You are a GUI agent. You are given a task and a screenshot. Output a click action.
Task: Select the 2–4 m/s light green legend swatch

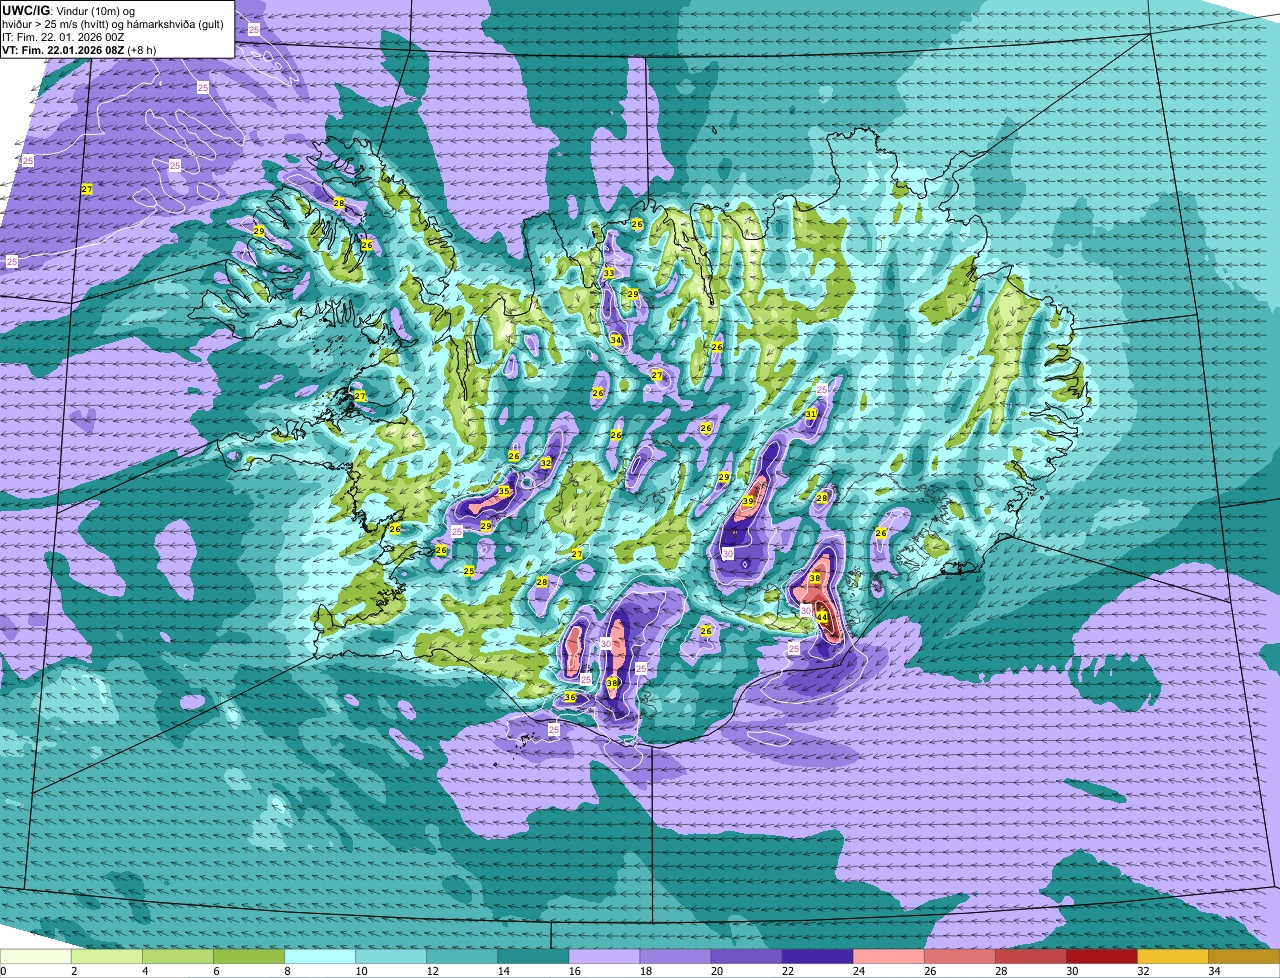click(x=107, y=956)
